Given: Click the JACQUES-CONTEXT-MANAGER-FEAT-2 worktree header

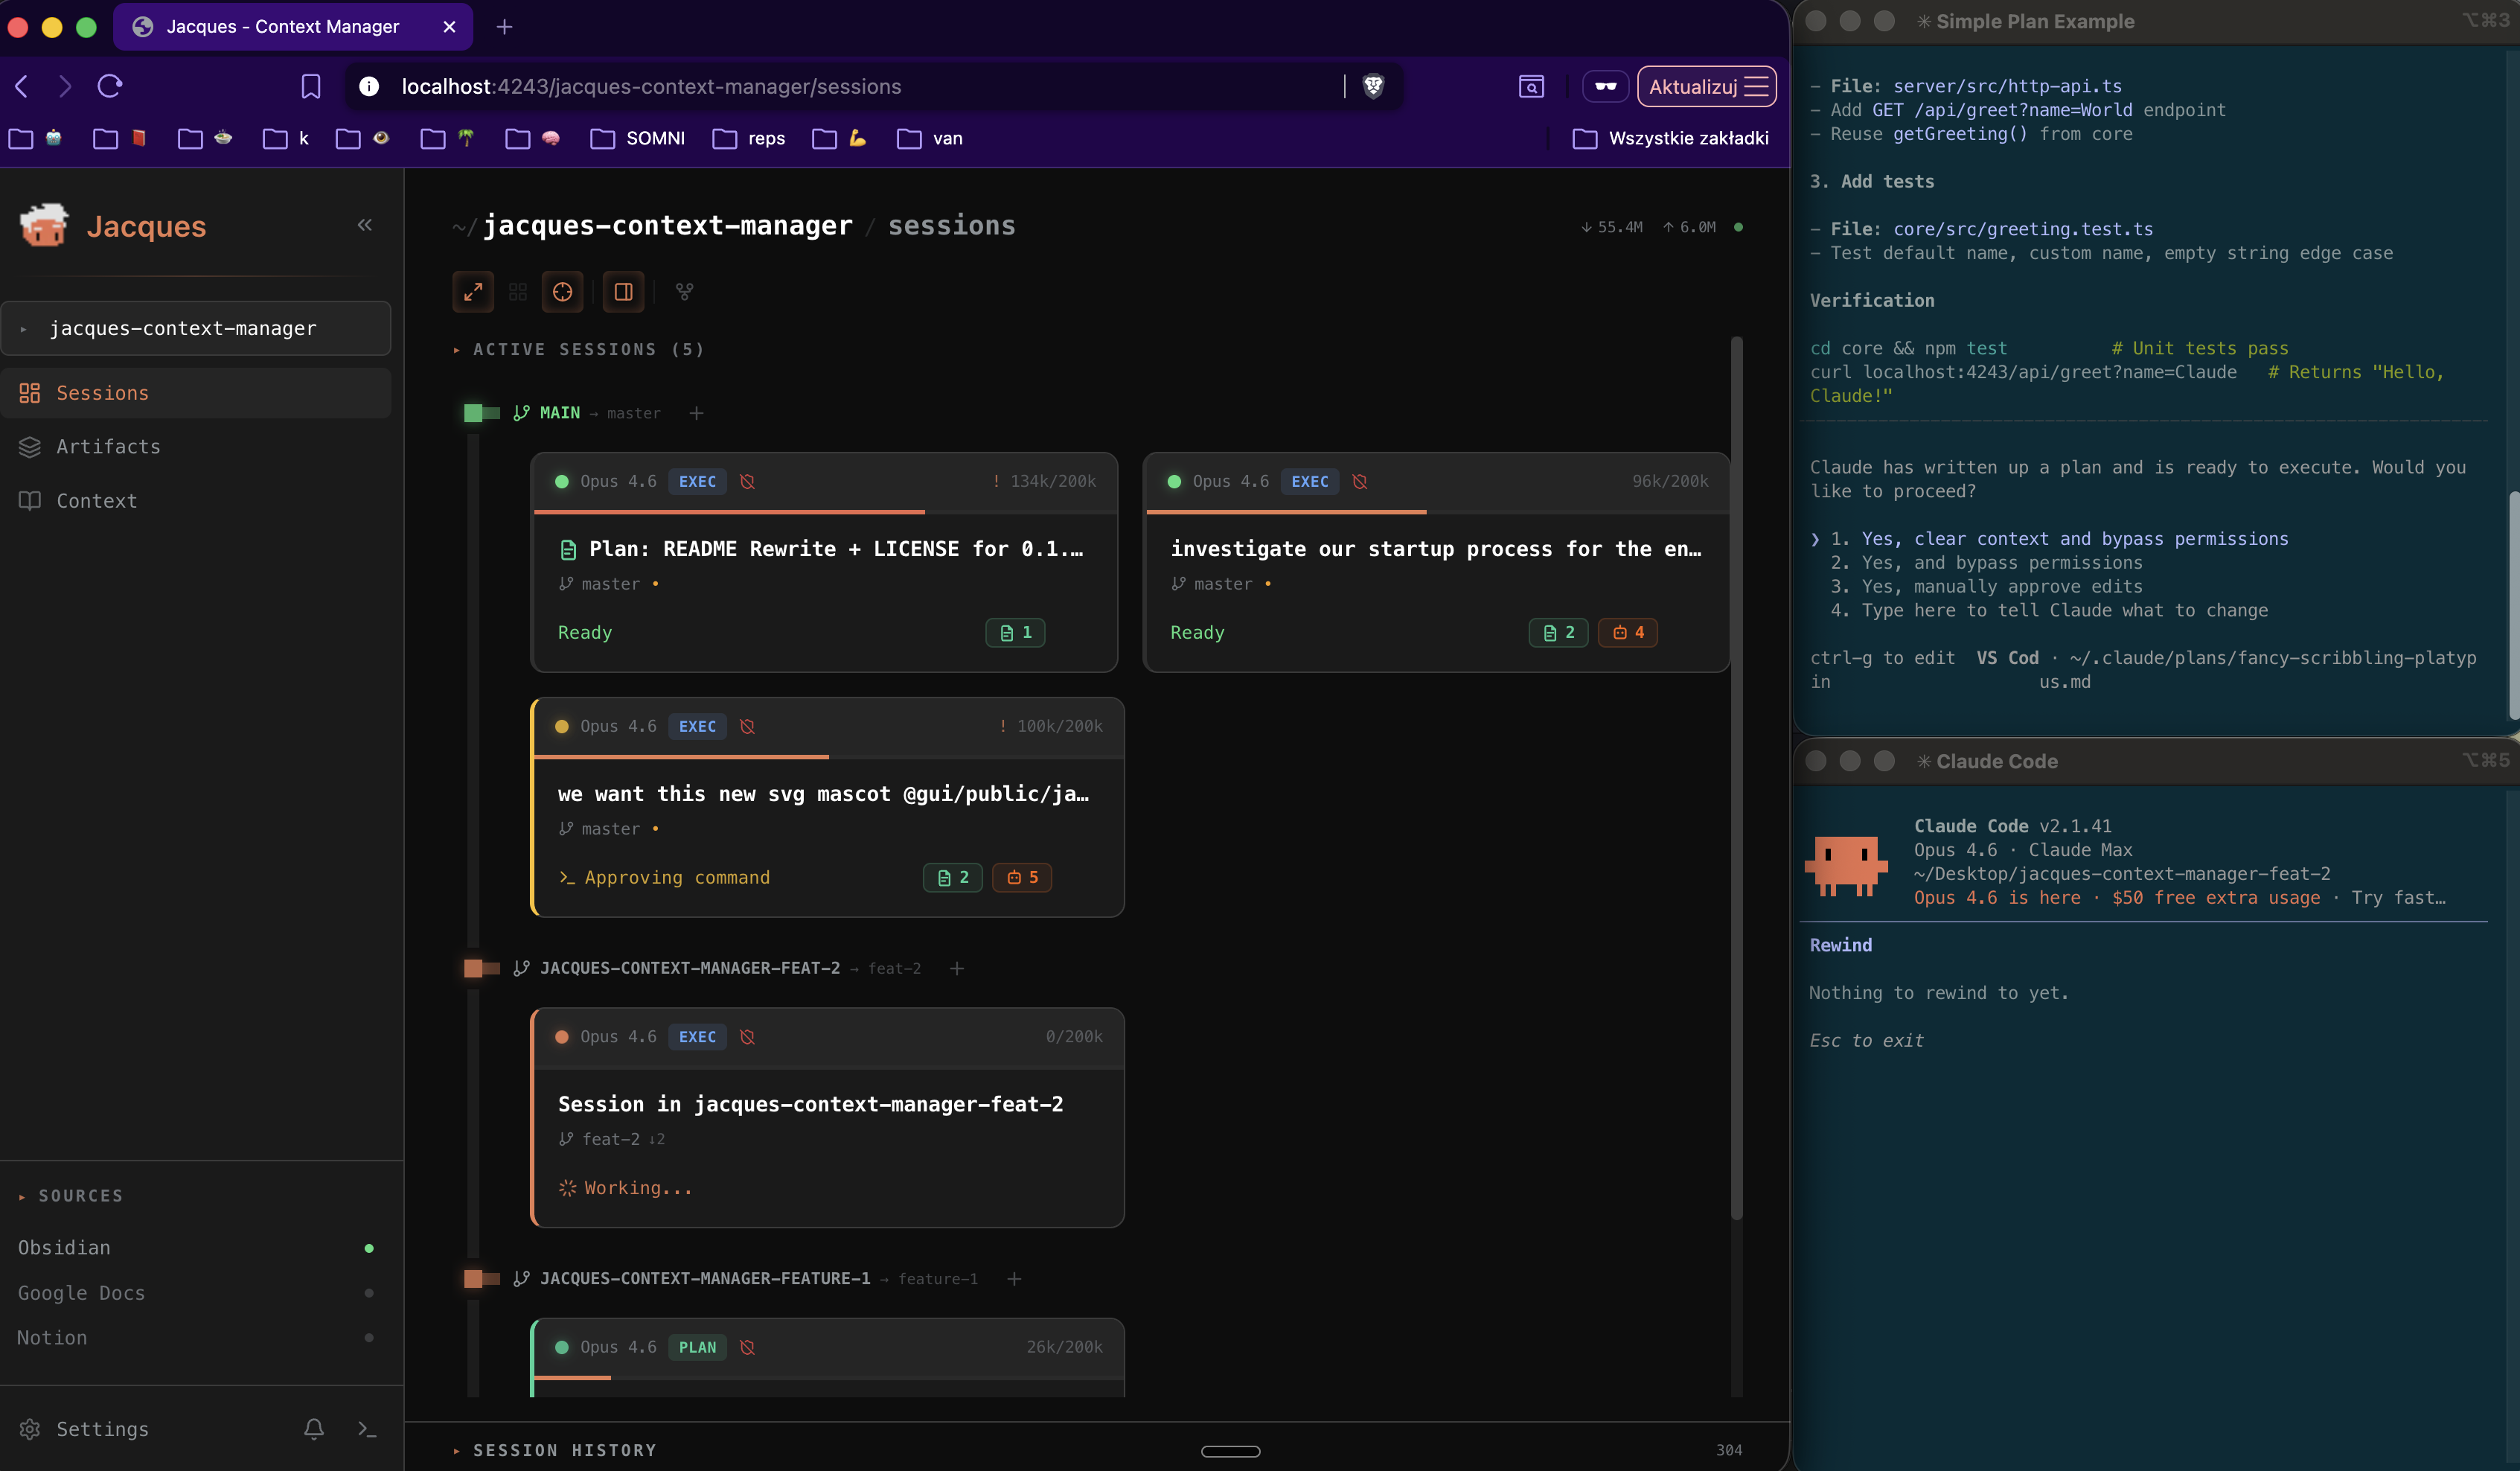Looking at the screenshot, I should coord(716,968).
